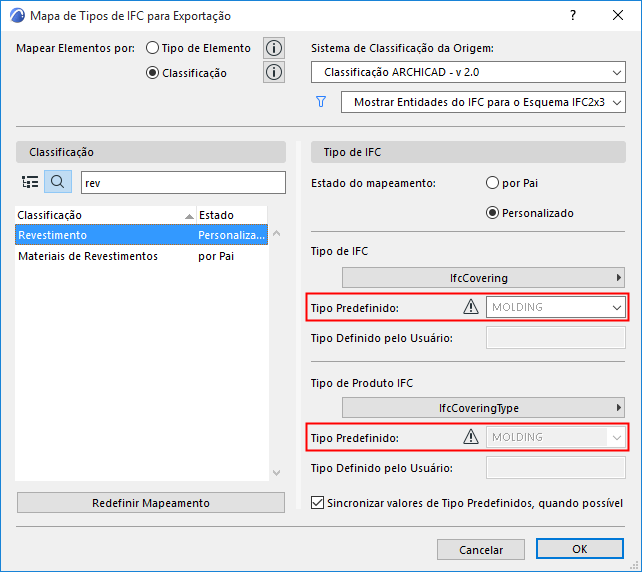Open the first MOLDING predefined type dropdown

click(556, 307)
